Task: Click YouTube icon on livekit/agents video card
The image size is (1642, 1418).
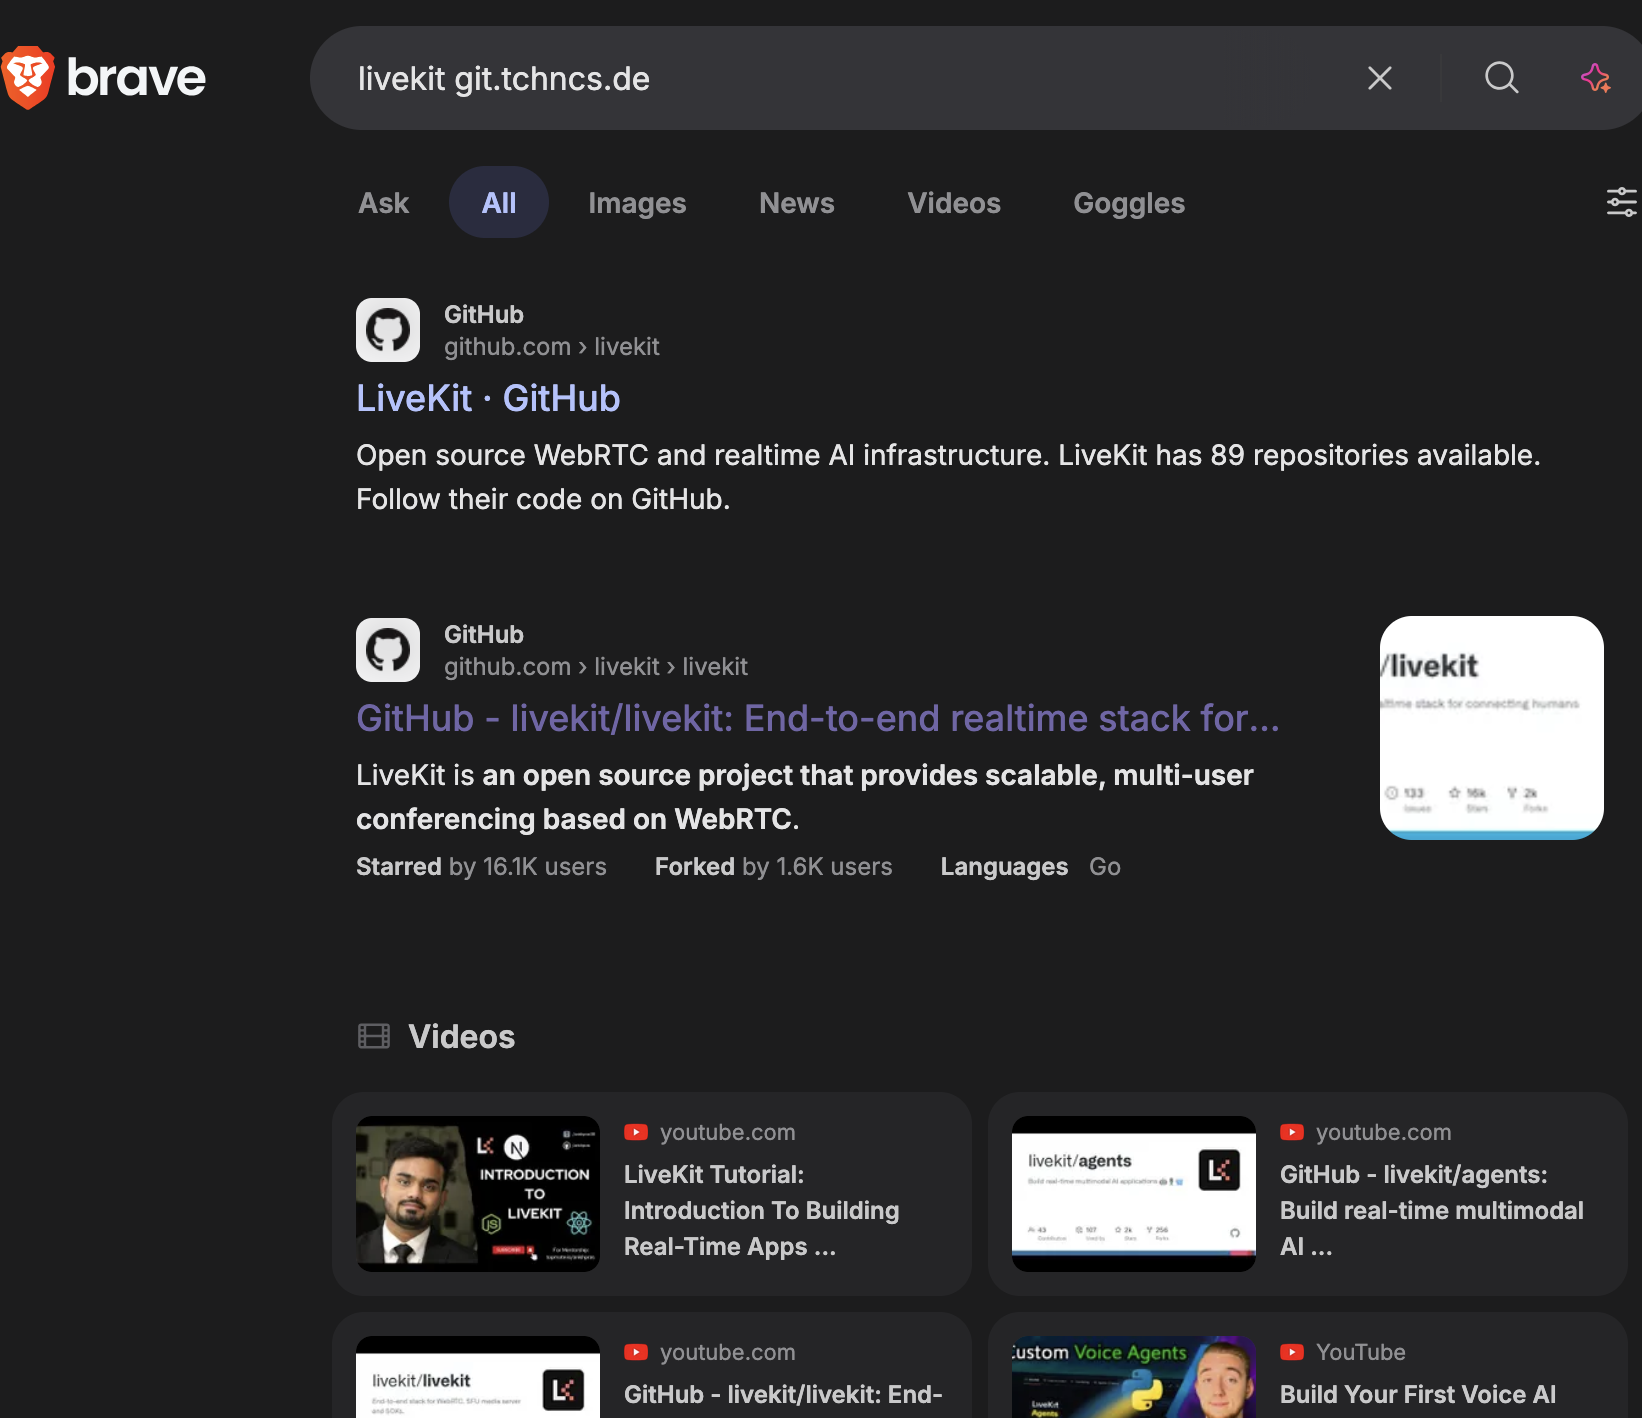Action: tap(1292, 1132)
